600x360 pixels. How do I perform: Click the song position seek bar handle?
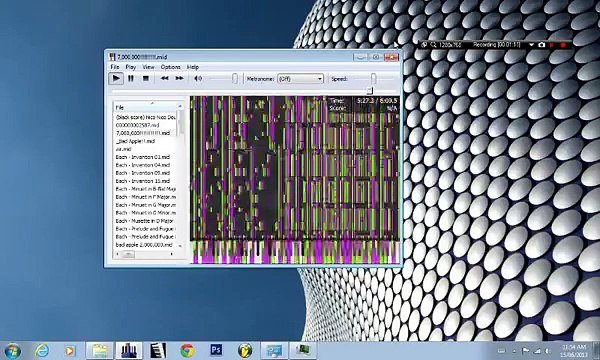369,91
